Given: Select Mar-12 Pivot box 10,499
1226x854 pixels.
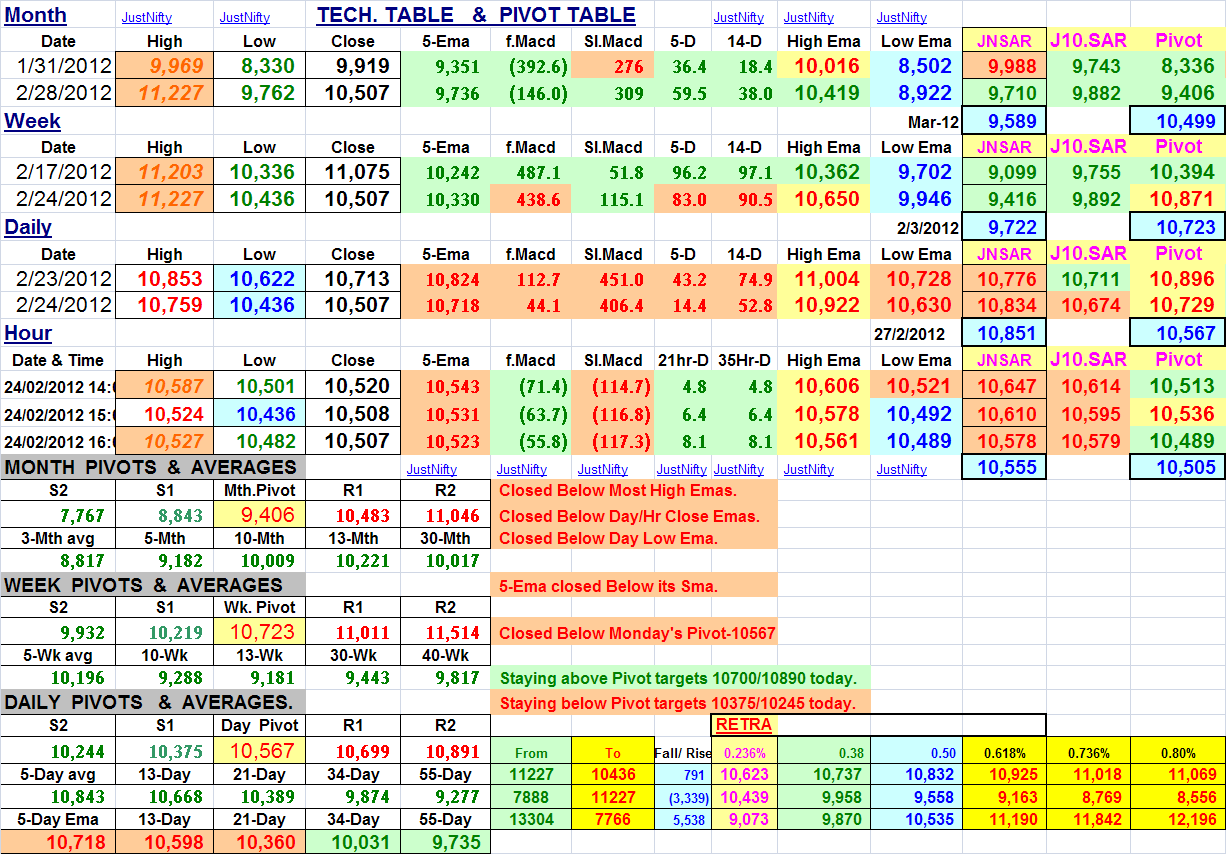Looking at the screenshot, I should pyautogui.click(x=1177, y=121).
